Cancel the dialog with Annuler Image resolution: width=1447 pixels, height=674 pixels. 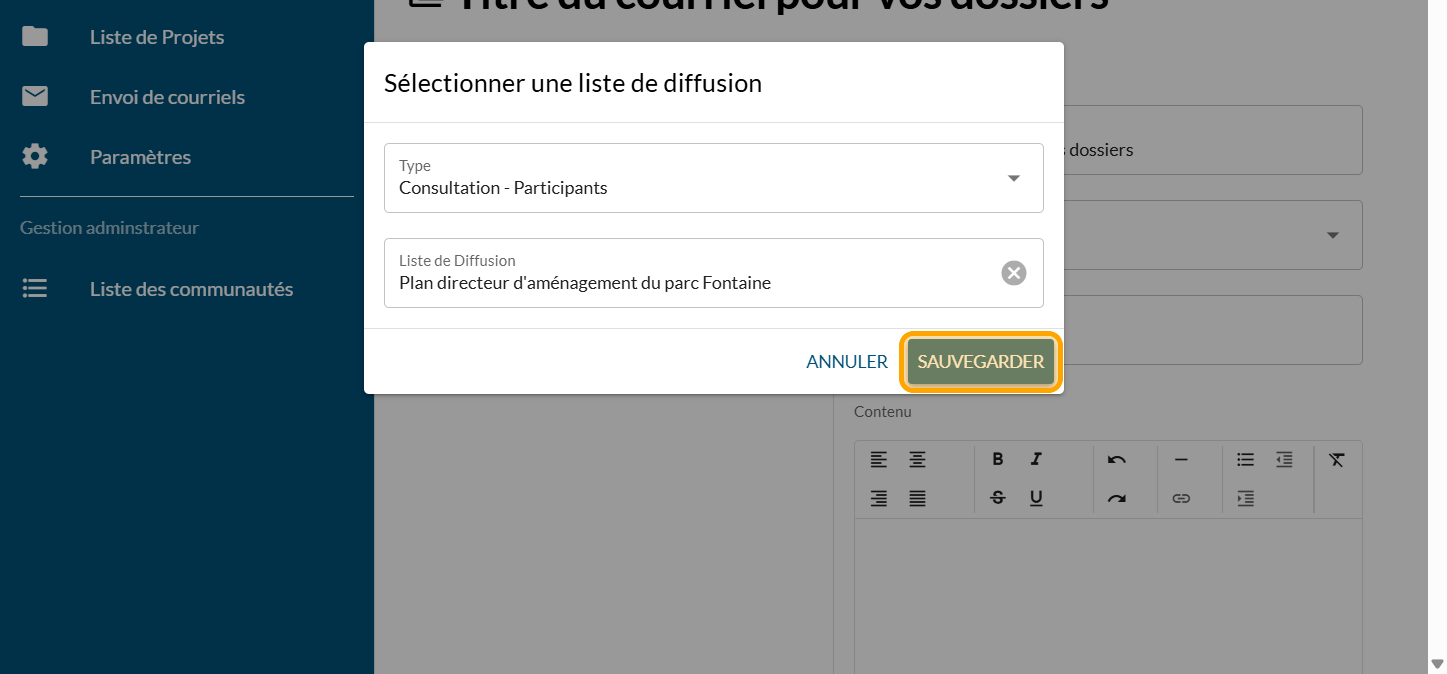point(847,362)
